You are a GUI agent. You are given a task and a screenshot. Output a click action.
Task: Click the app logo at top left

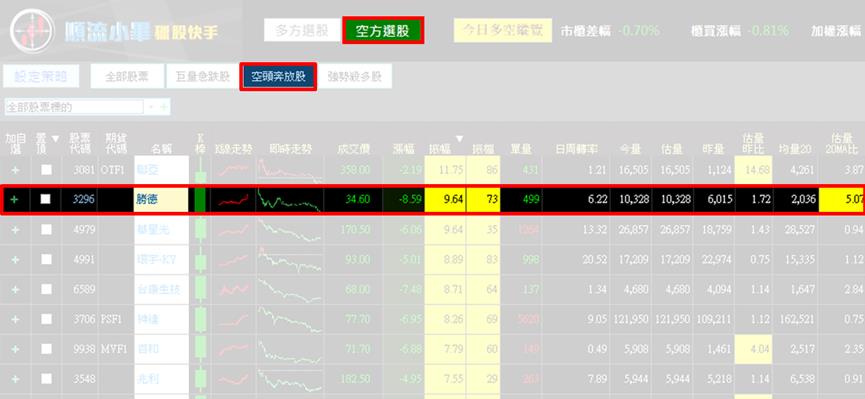point(33,30)
